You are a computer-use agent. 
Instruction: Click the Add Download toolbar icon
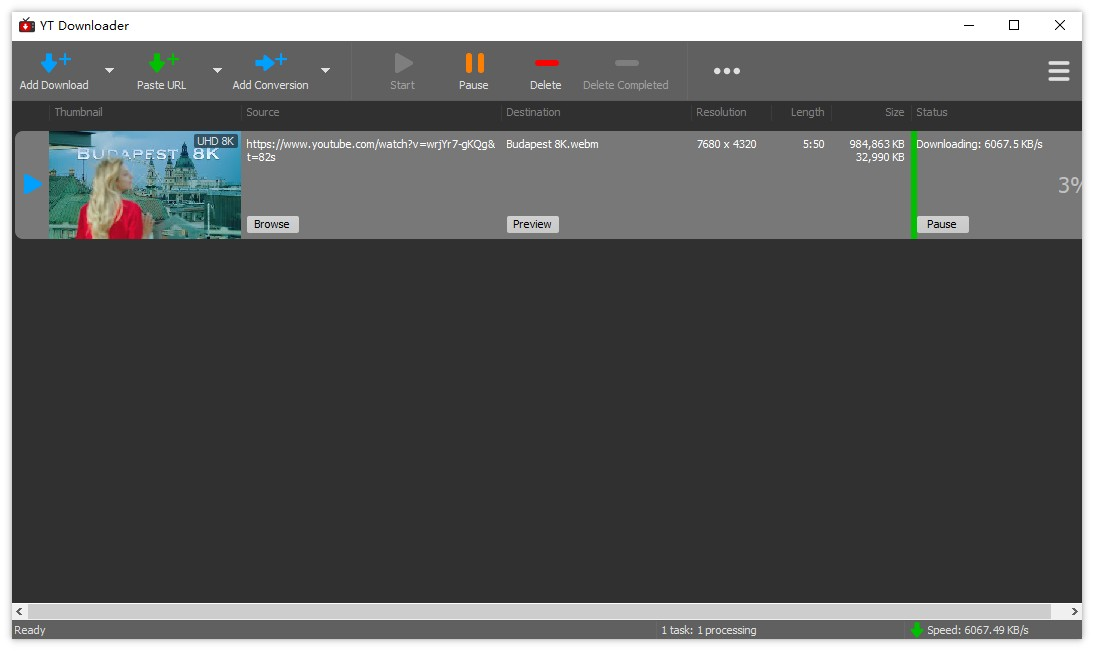[55, 63]
